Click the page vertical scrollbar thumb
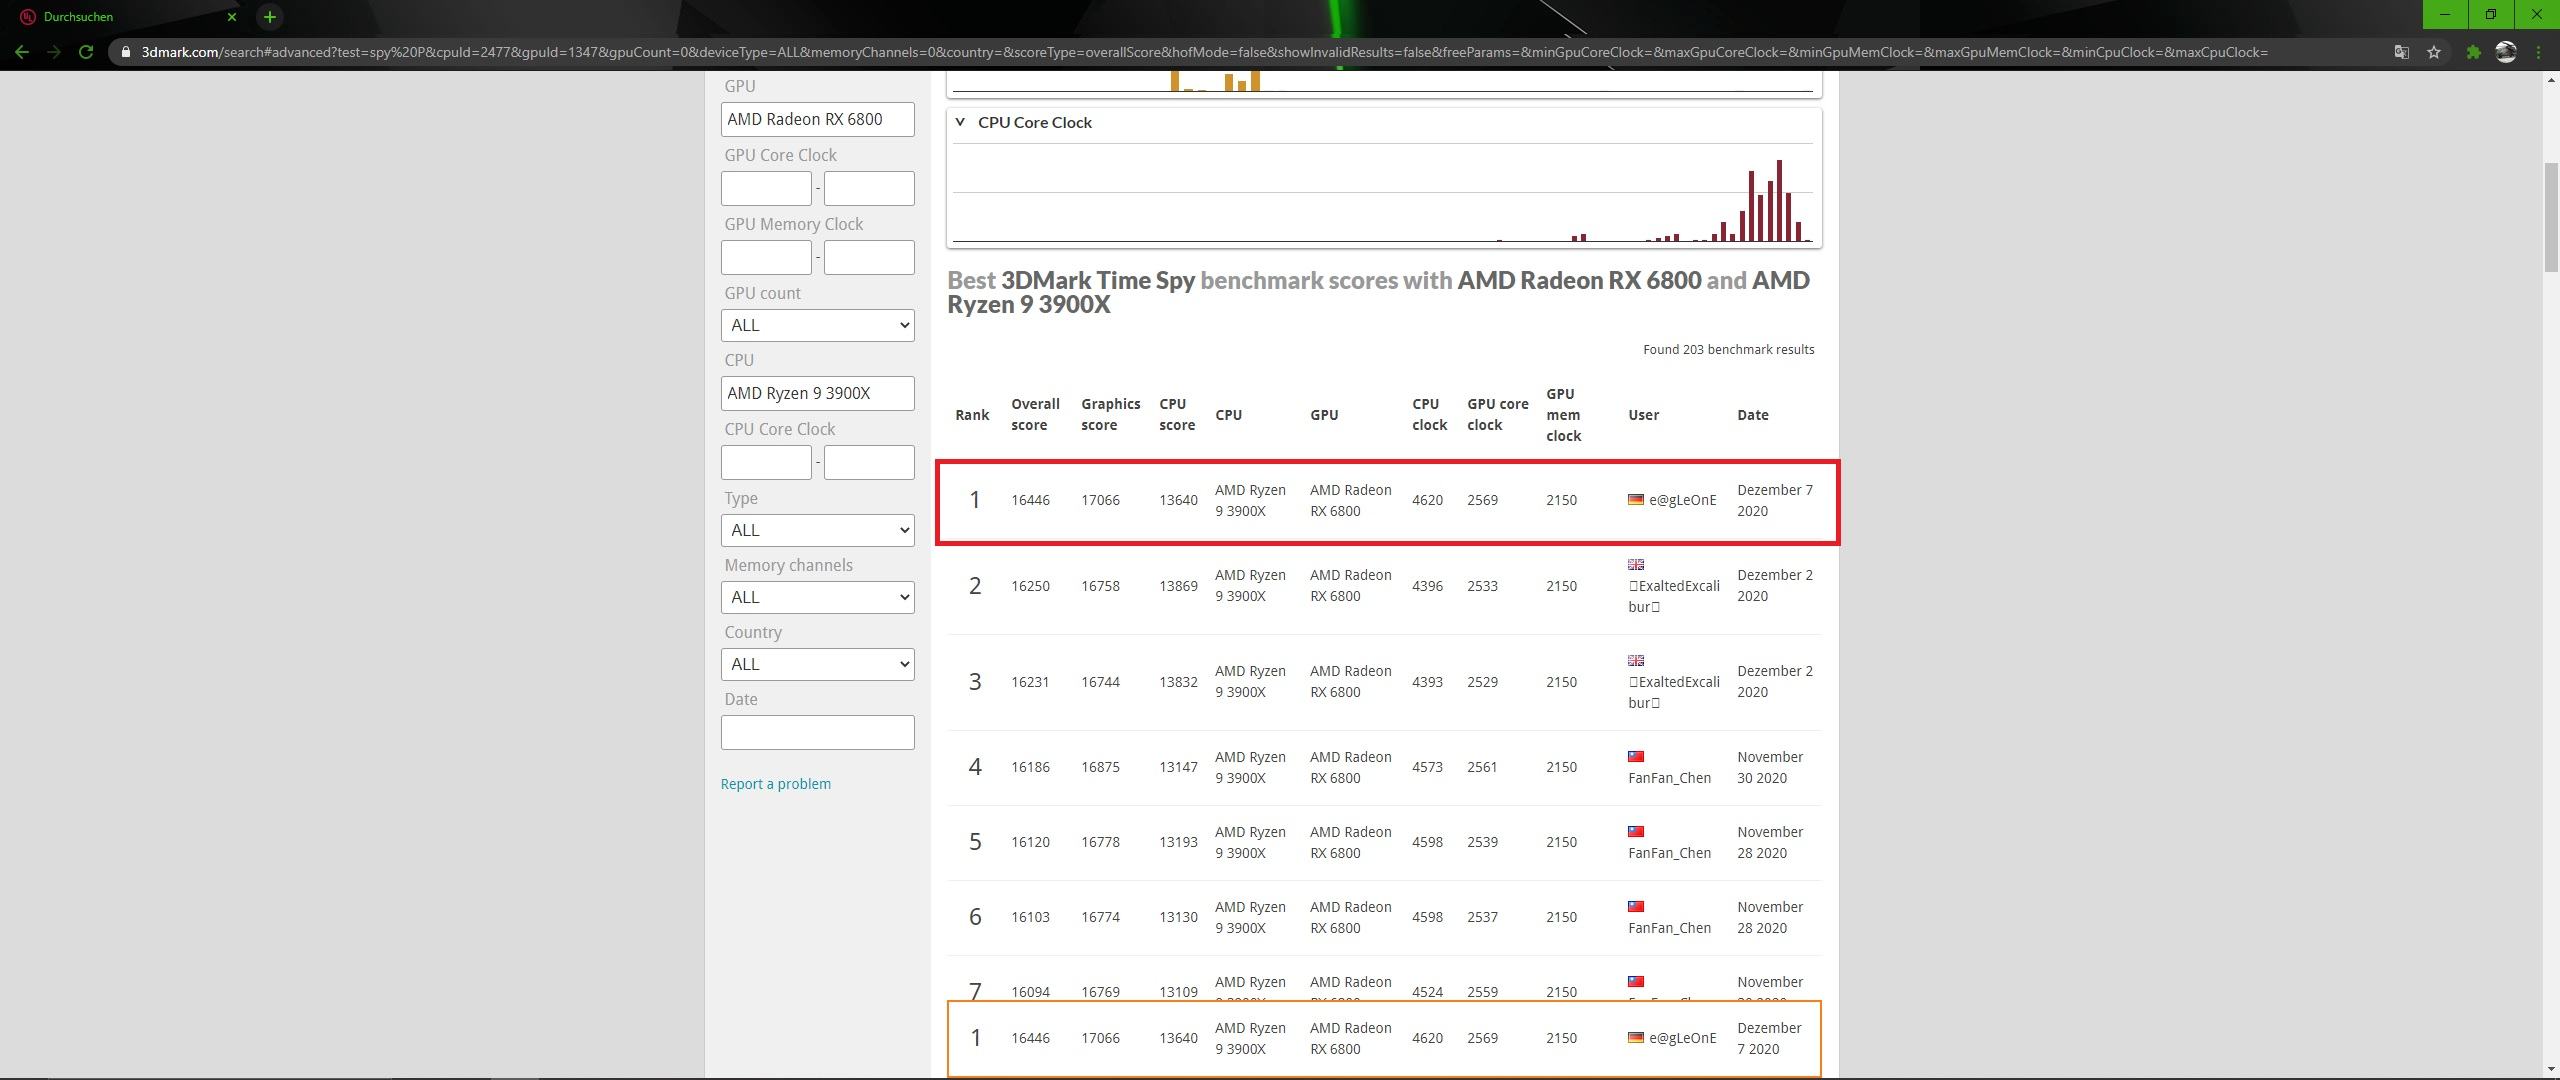The image size is (2560, 1080). coord(2551,215)
